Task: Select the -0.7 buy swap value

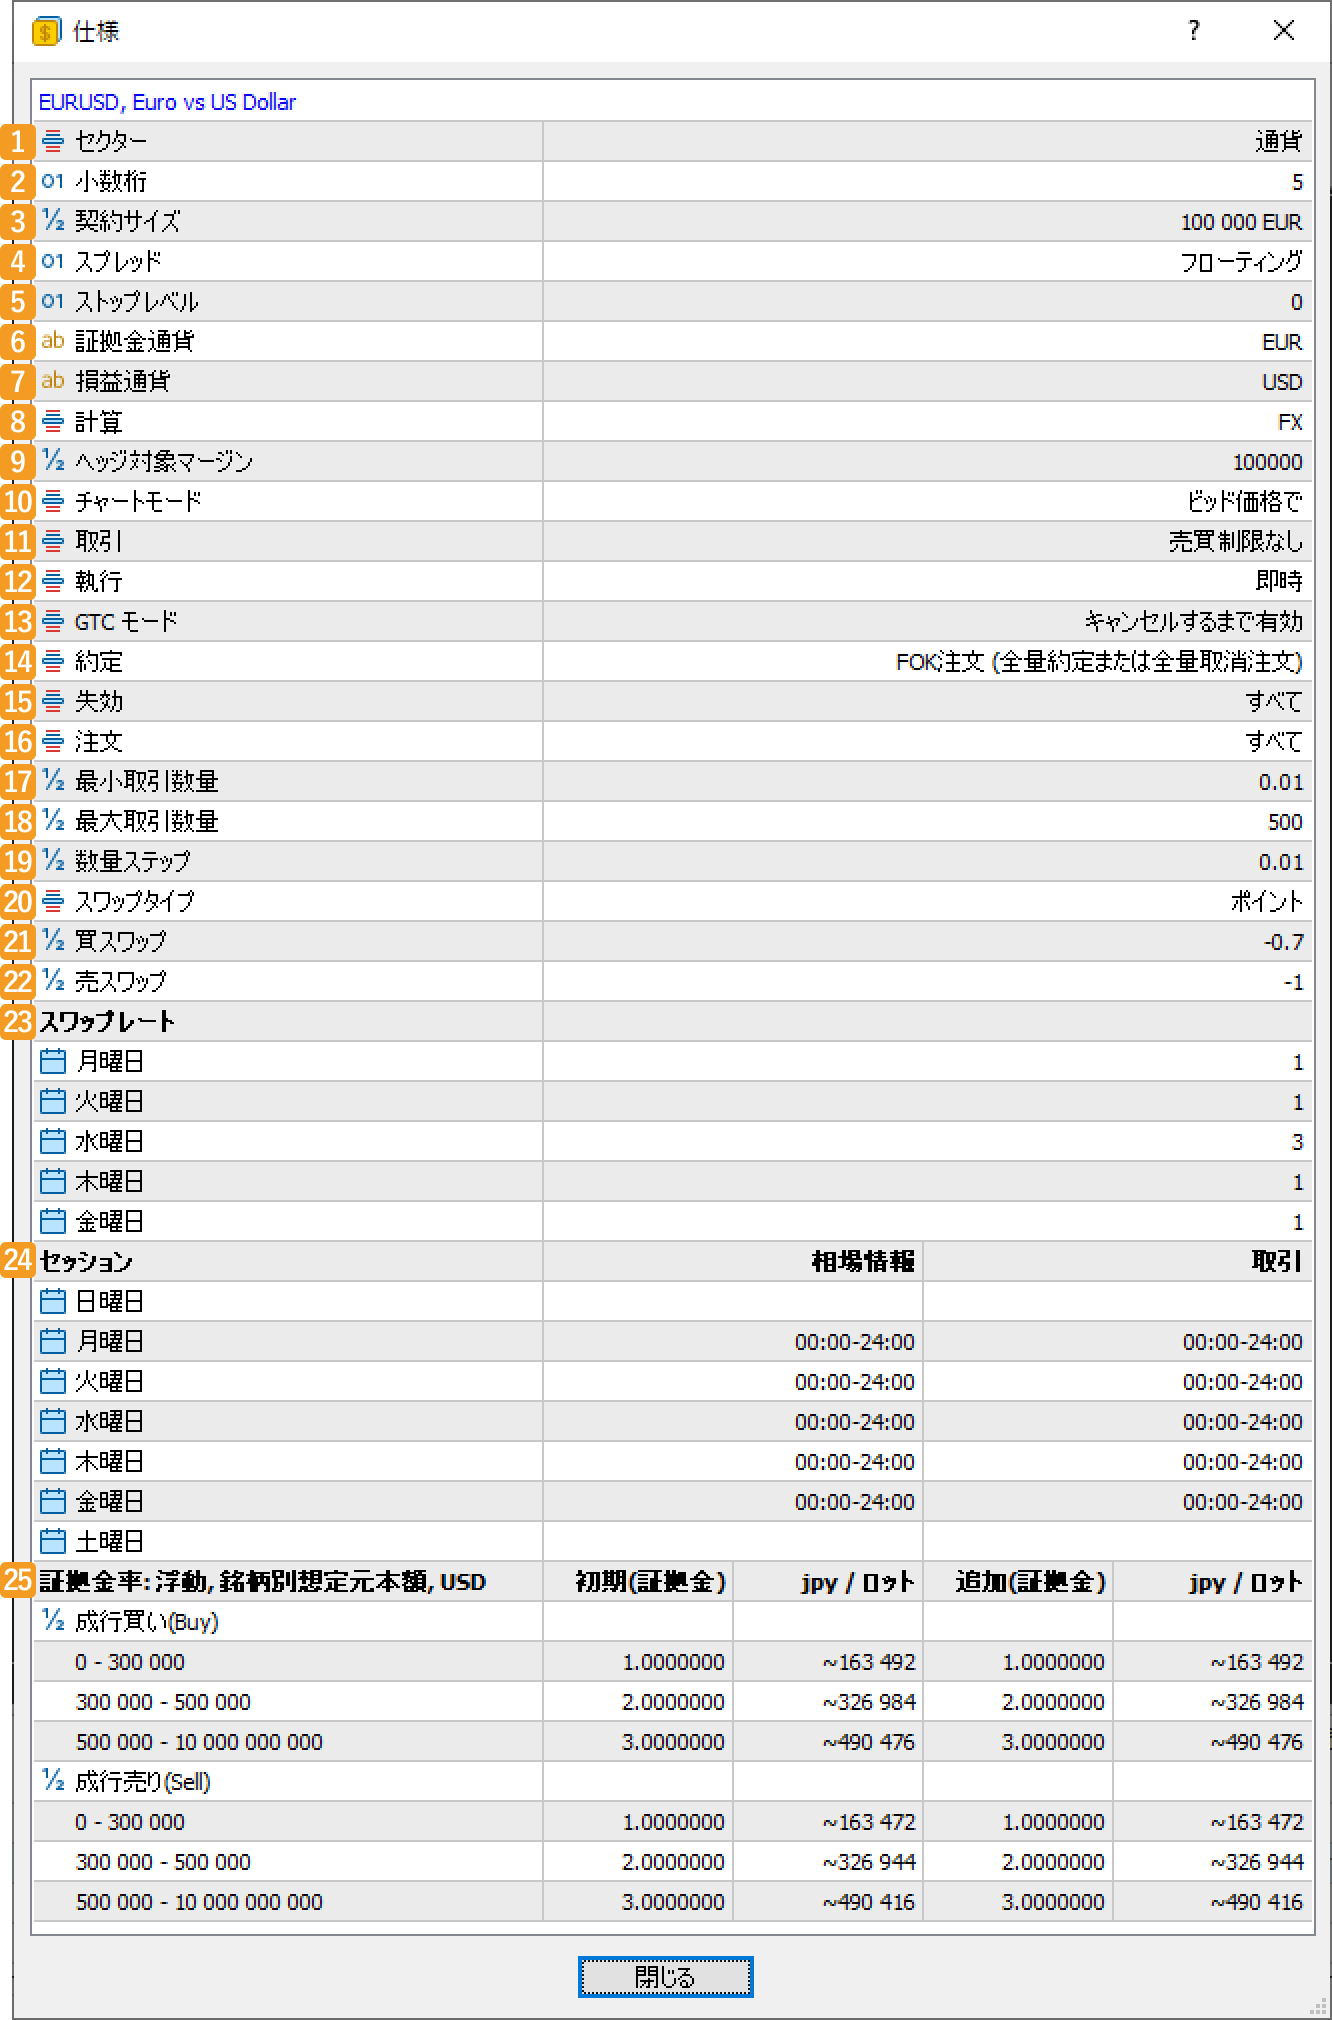Action: pos(1283,942)
